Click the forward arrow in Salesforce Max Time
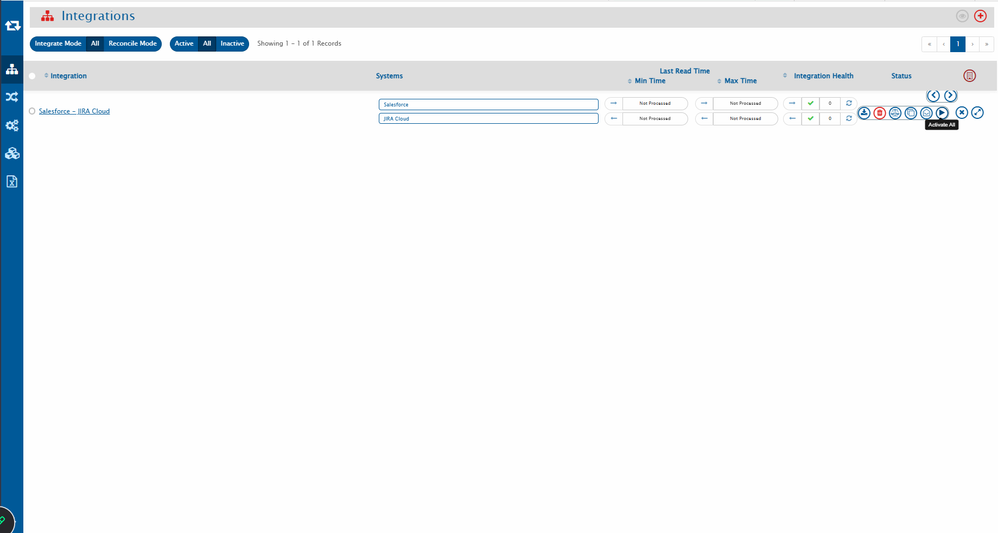The width and height of the screenshot is (998, 533). (704, 103)
